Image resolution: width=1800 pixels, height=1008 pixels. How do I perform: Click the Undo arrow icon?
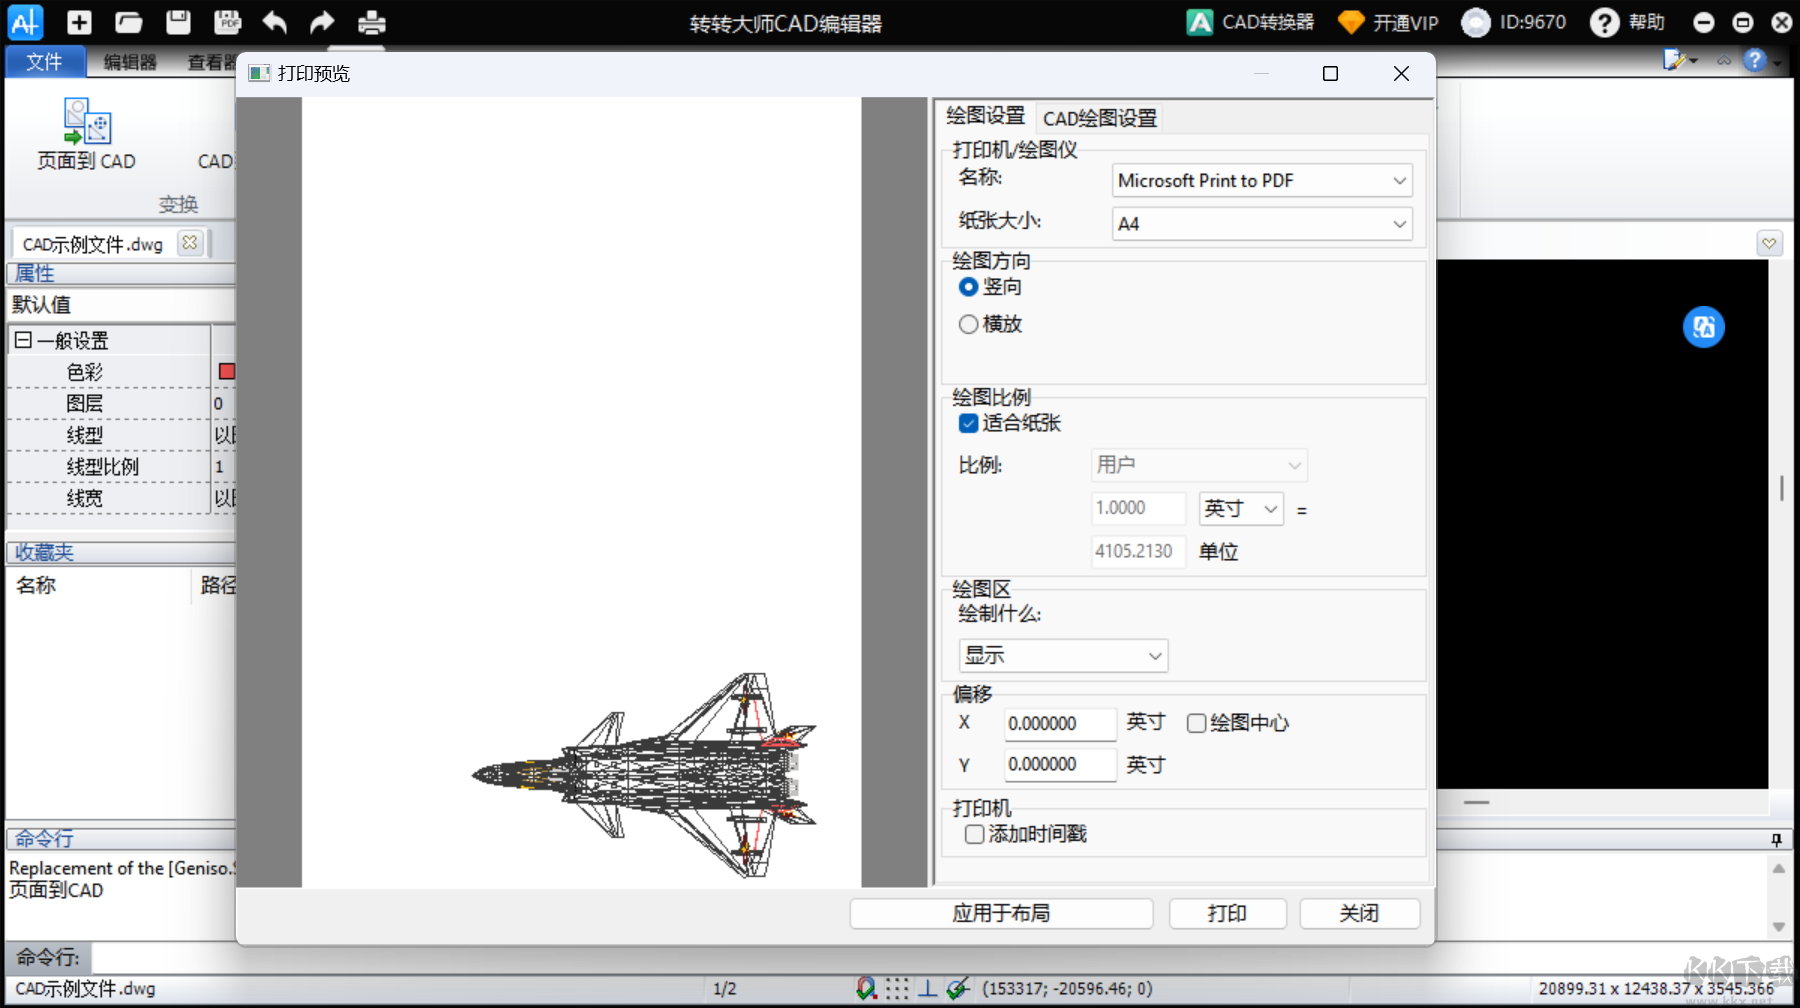tap(274, 22)
